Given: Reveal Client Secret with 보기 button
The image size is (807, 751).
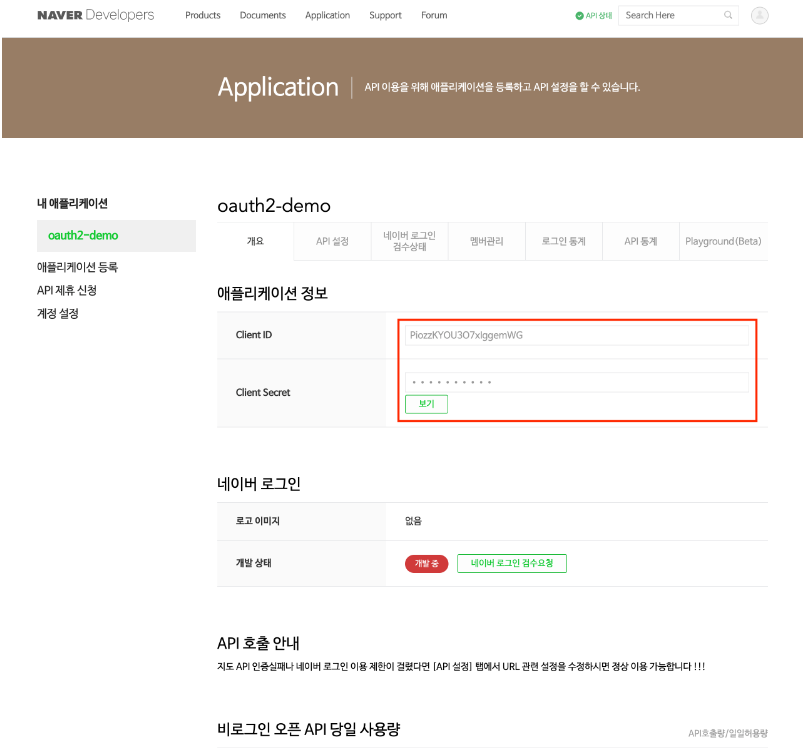Looking at the screenshot, I should [426, 404].
